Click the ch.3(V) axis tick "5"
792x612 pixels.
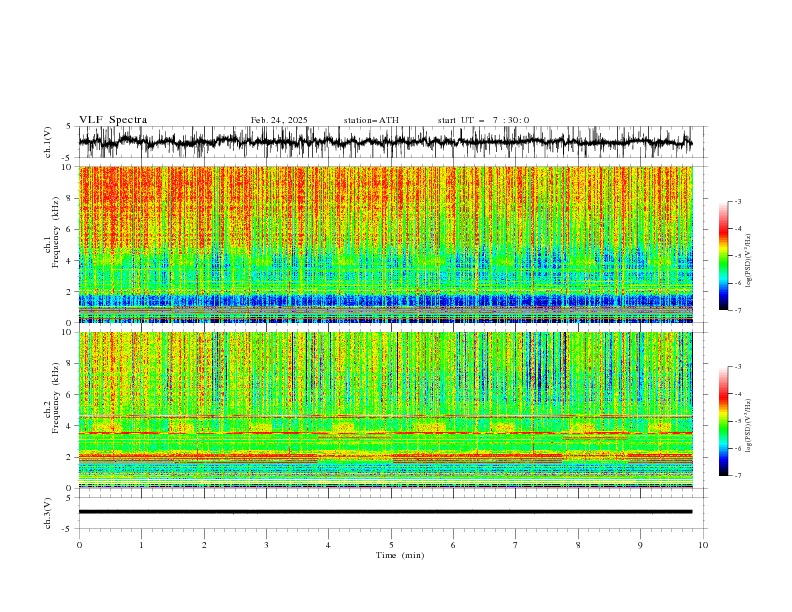(x=69, y=498)
